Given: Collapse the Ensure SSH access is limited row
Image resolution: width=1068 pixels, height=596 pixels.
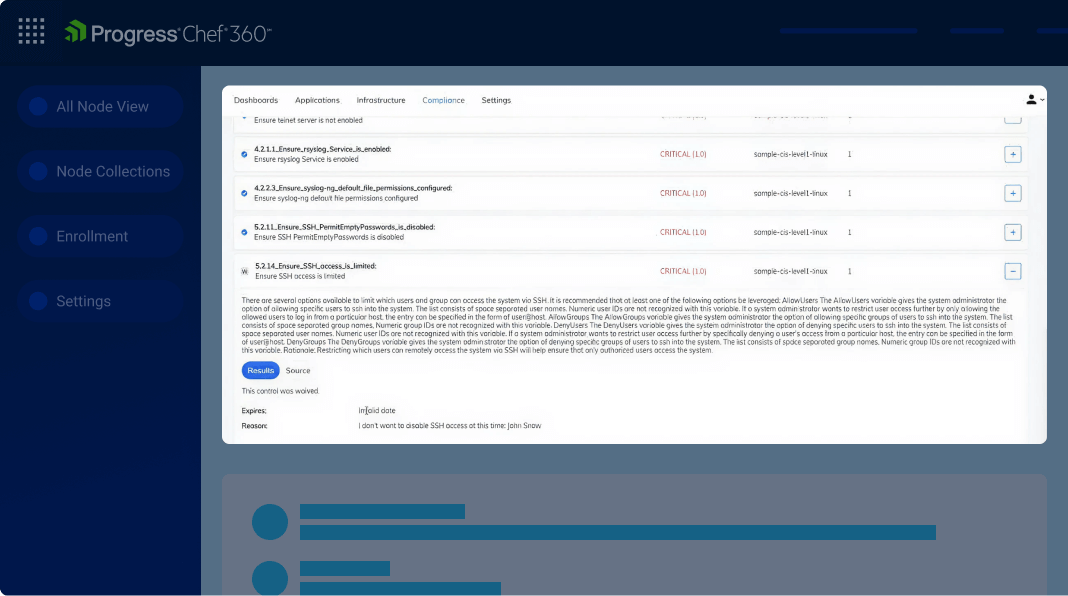Looking at the screenshot, I should pos(1012,271).
